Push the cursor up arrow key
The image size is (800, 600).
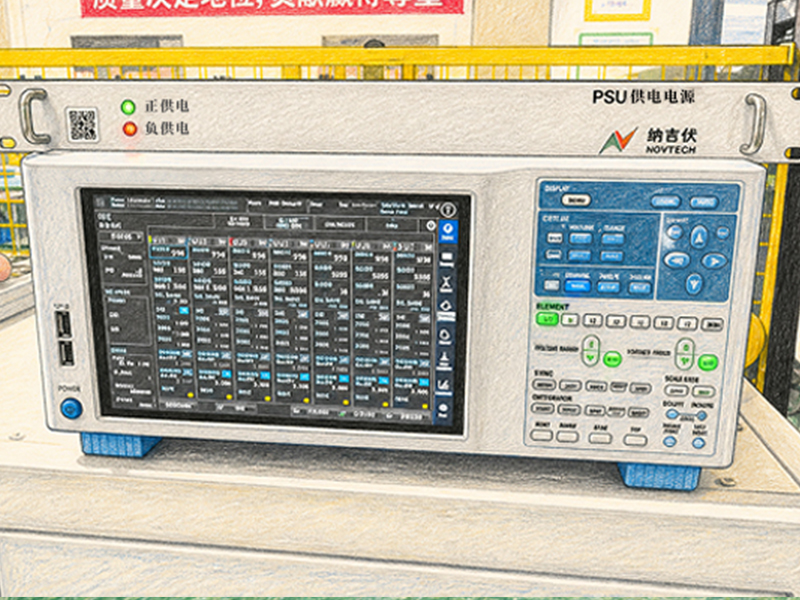coord(698,237)
